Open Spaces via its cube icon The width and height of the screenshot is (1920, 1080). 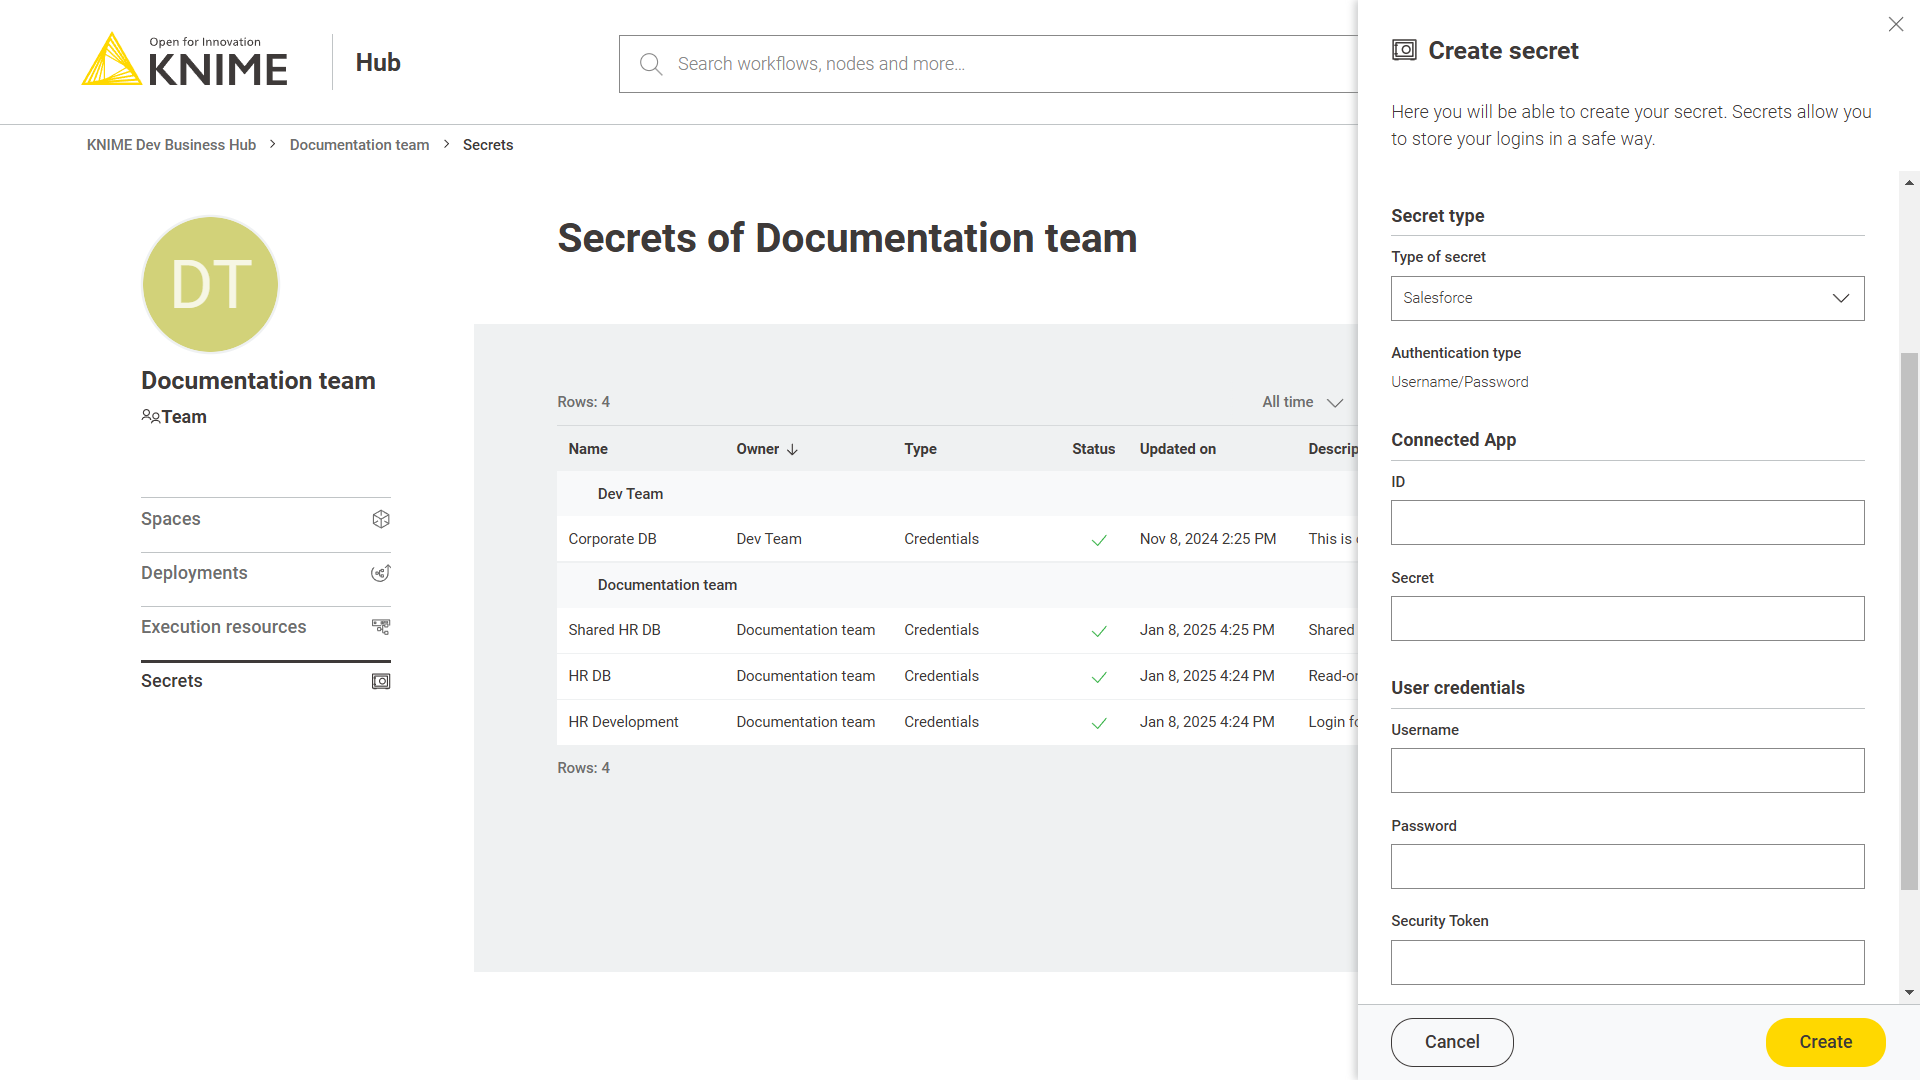(381, 519)
